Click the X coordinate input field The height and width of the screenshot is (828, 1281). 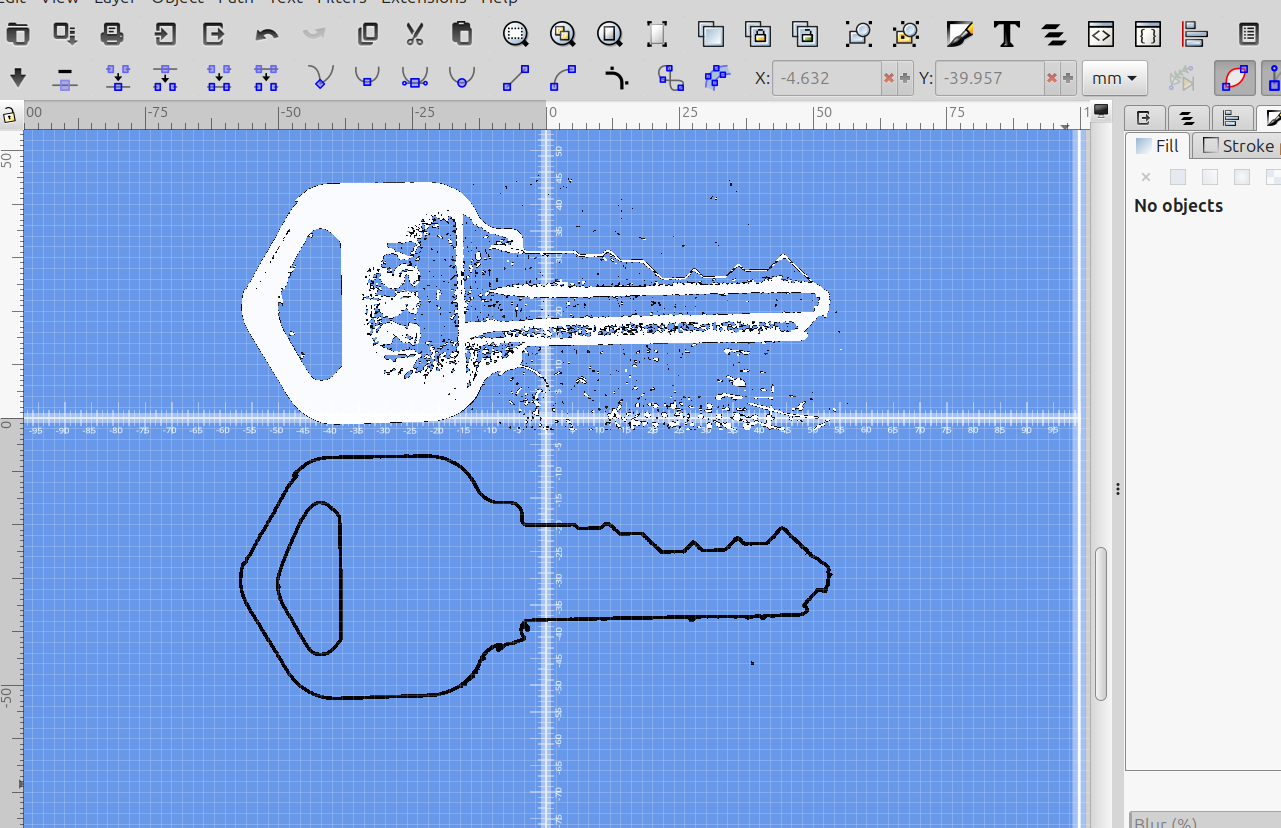click(x=825, y=78)
